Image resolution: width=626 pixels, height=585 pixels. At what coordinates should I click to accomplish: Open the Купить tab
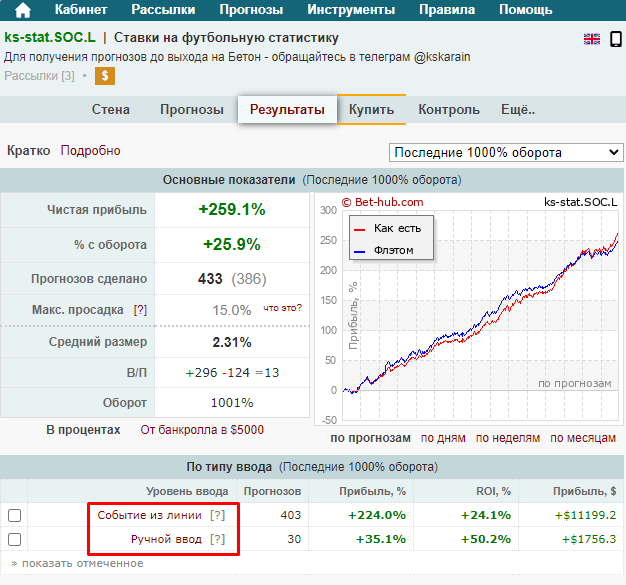(371, 110)
